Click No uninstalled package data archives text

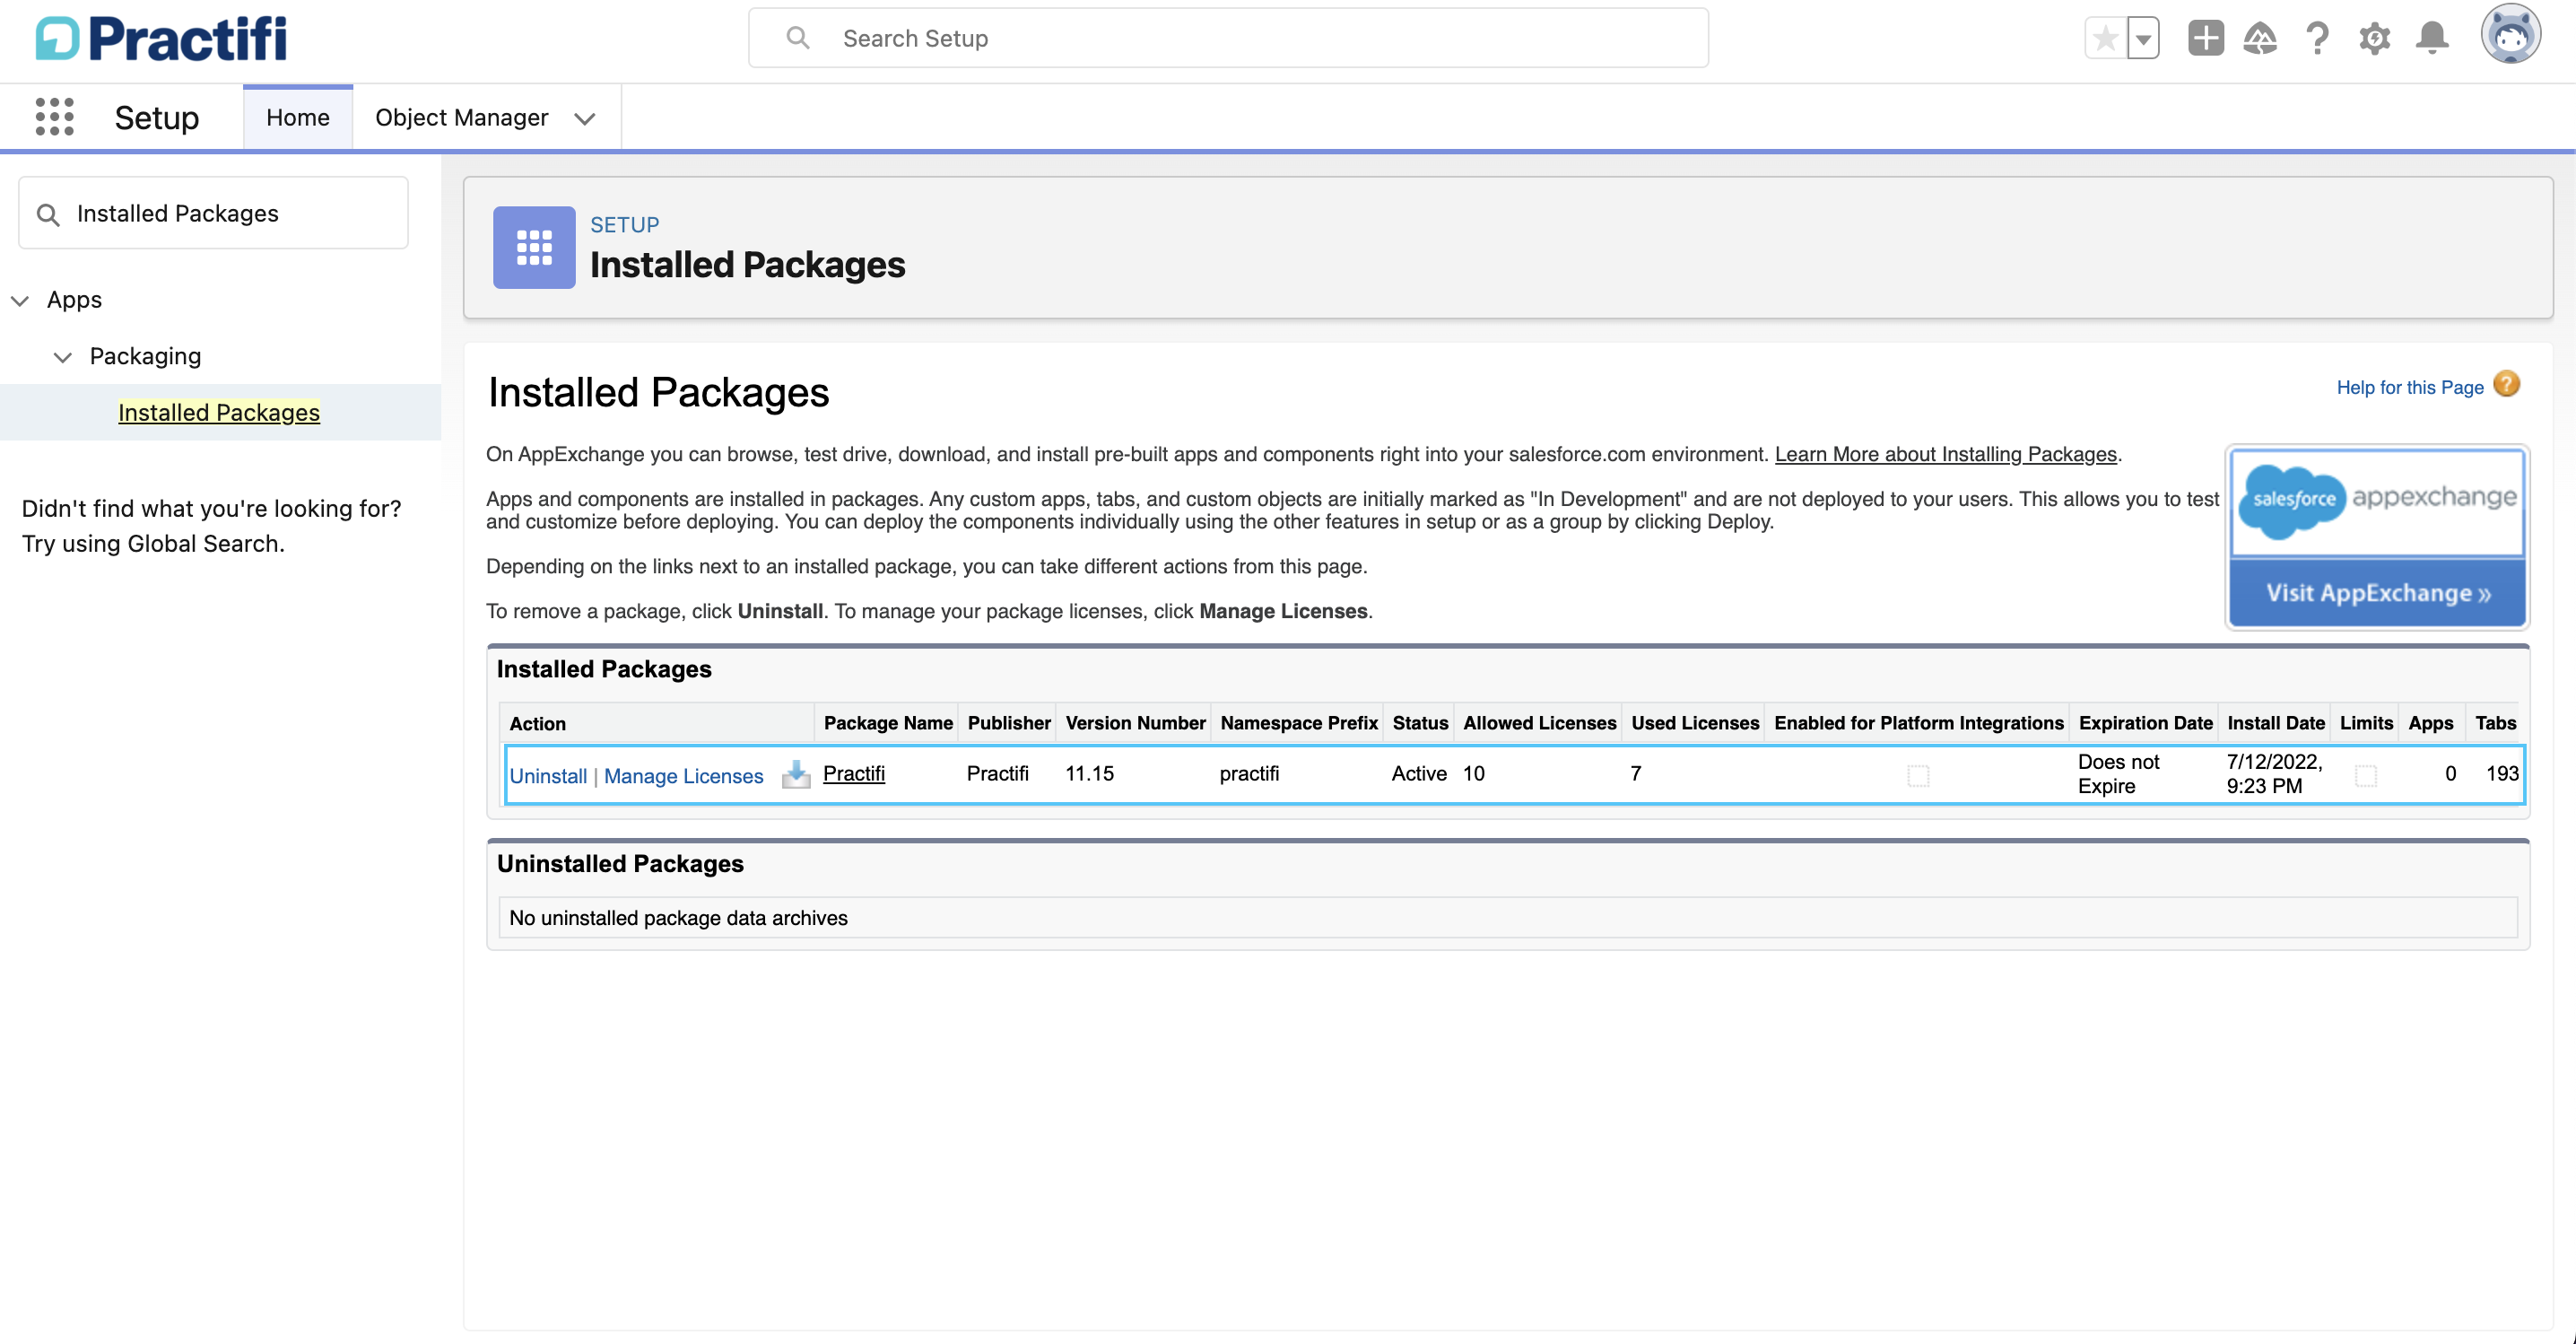tap(678, 918)
